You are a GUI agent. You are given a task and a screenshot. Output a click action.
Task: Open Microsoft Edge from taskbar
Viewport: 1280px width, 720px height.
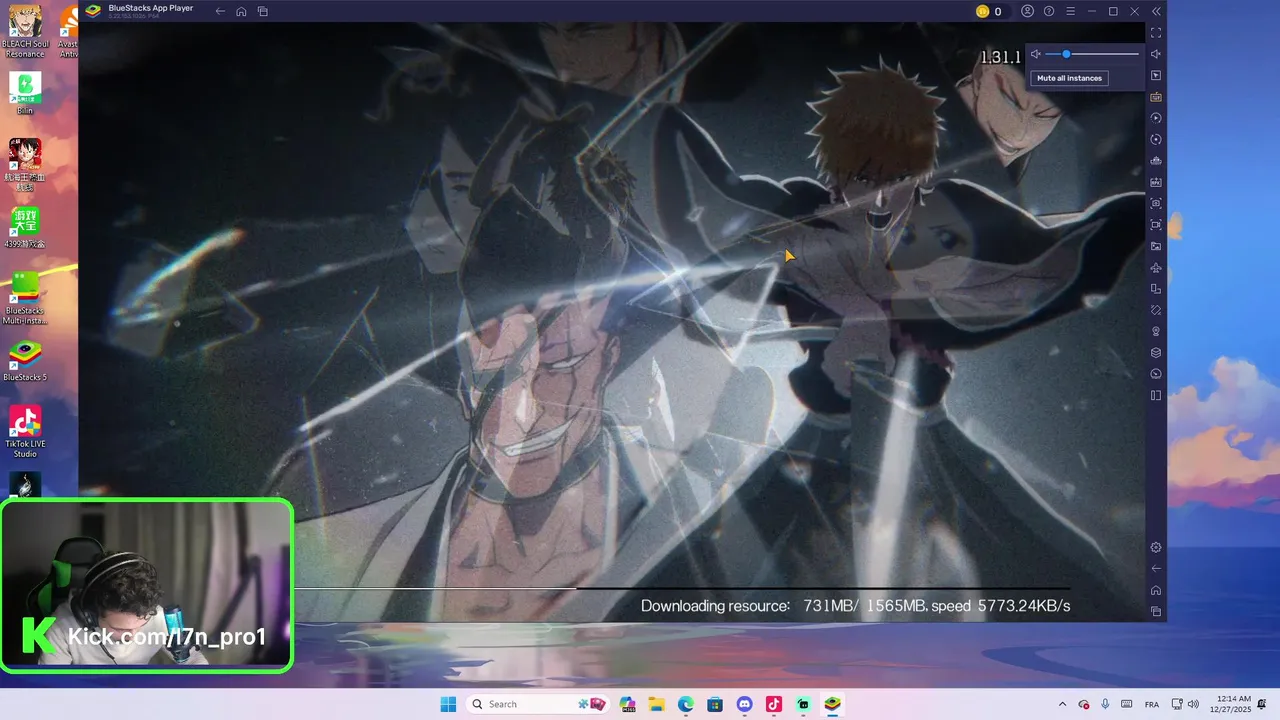click(x=686, y=704)
